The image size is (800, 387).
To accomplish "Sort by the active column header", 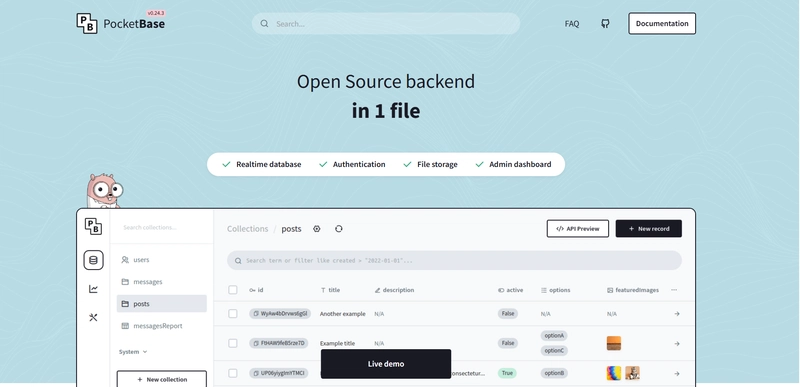I will point(511,290).
